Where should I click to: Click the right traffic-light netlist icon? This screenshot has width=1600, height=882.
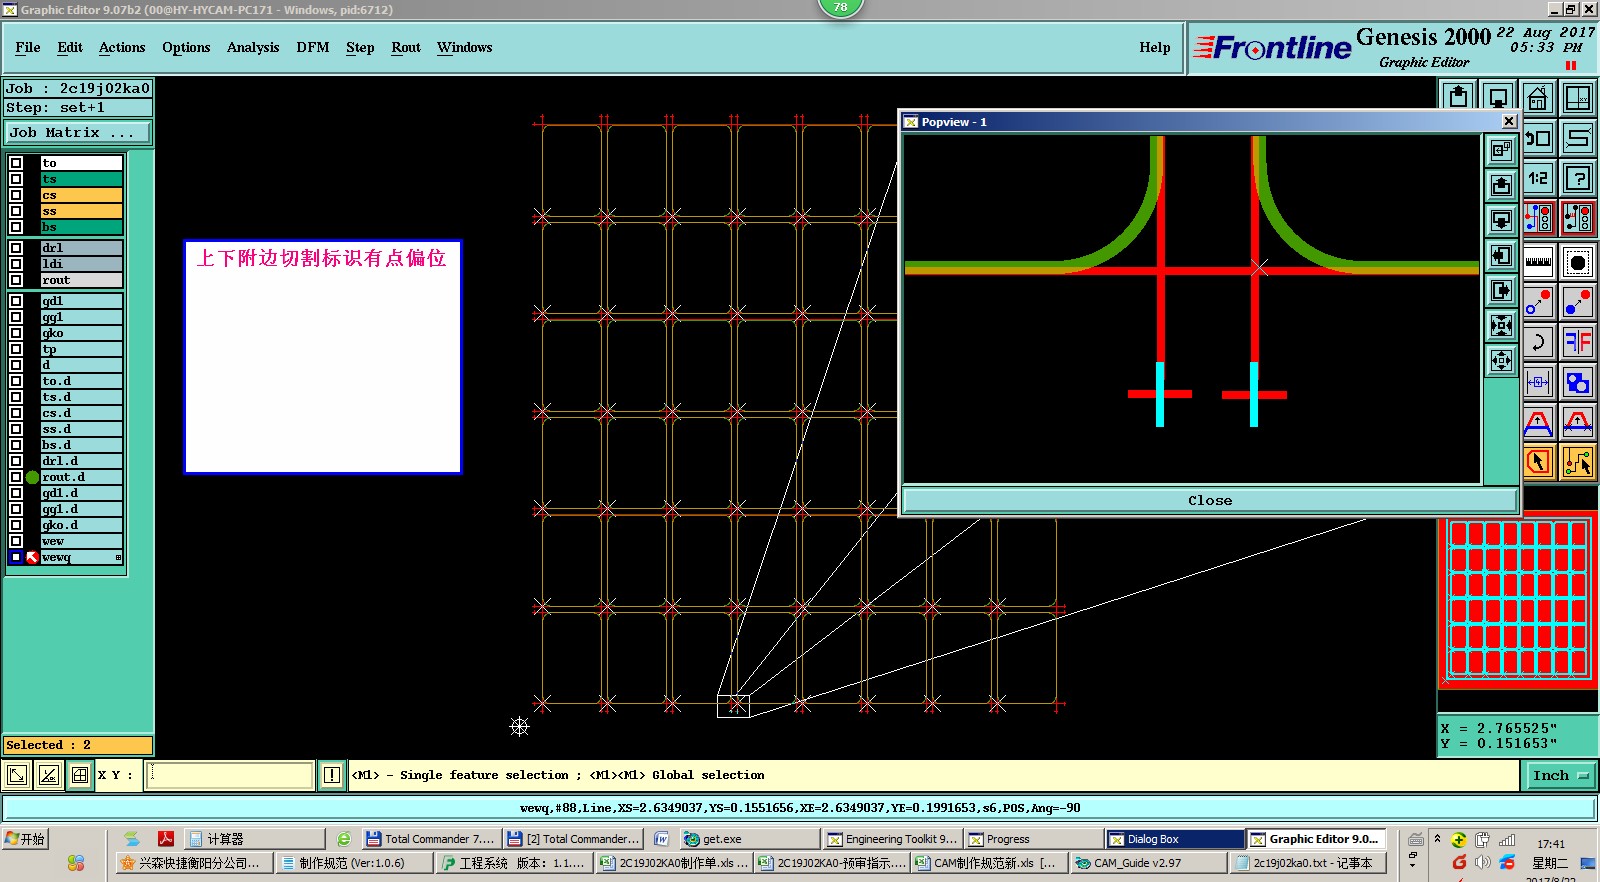(x=1578, y=218)
